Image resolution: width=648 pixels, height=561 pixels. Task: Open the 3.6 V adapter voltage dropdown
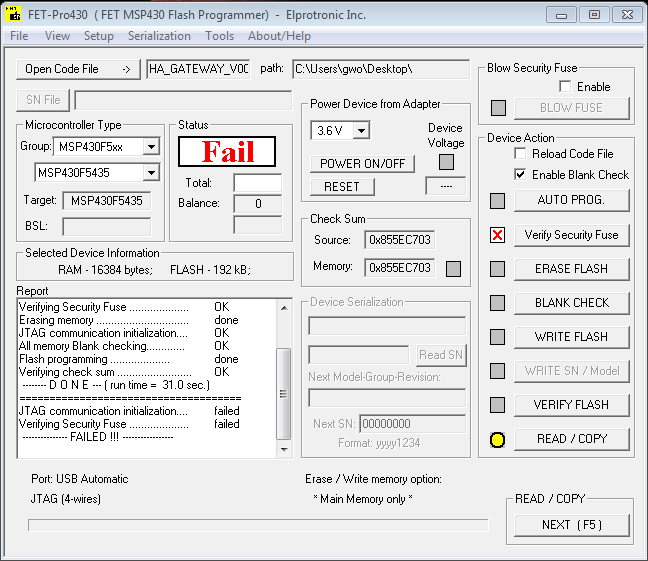[x=361, y=131]
